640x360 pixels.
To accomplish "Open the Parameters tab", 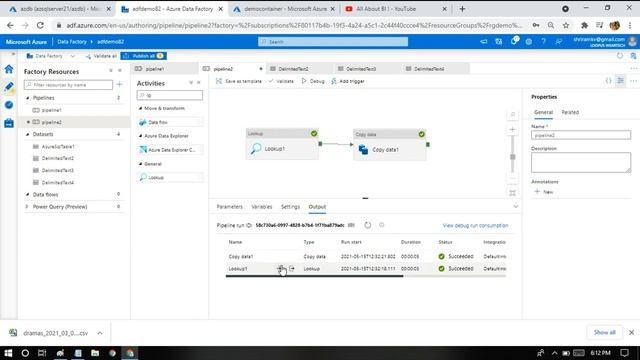I will coord(229,207).
